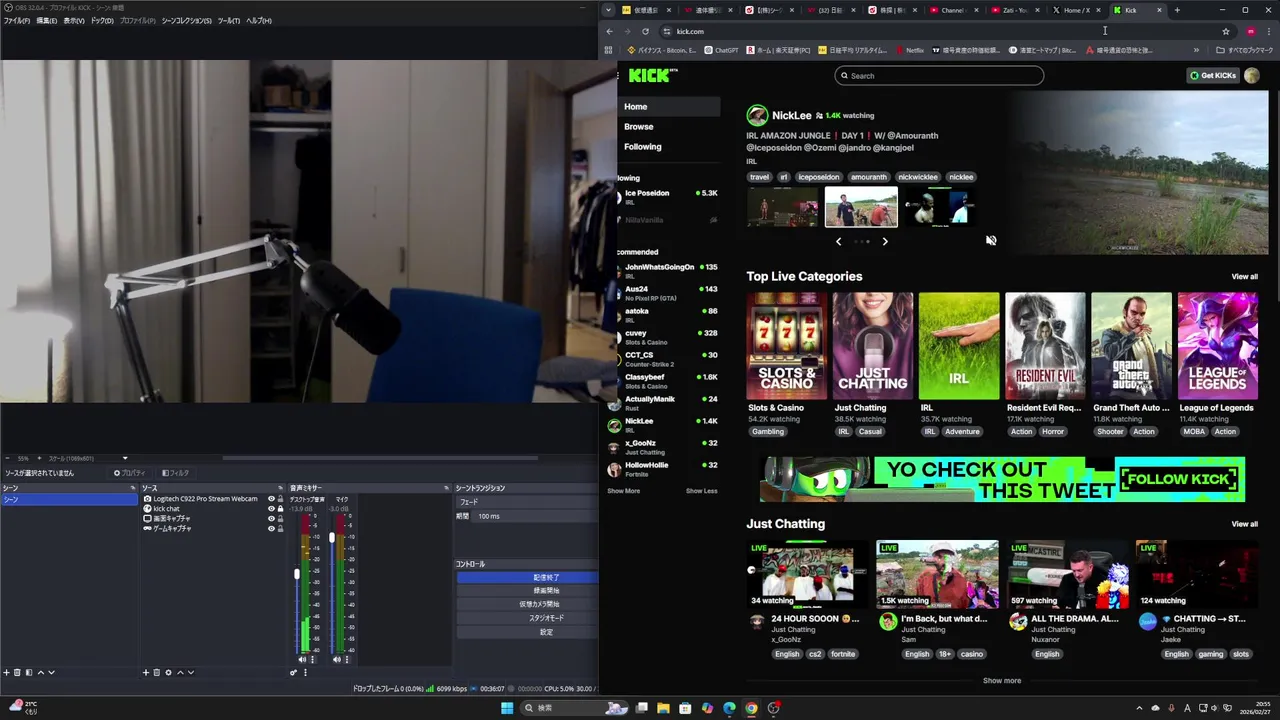Hide the 画面キャプチャ source
The width and height of the screenshot is (1280, 720).
point(271,518)
